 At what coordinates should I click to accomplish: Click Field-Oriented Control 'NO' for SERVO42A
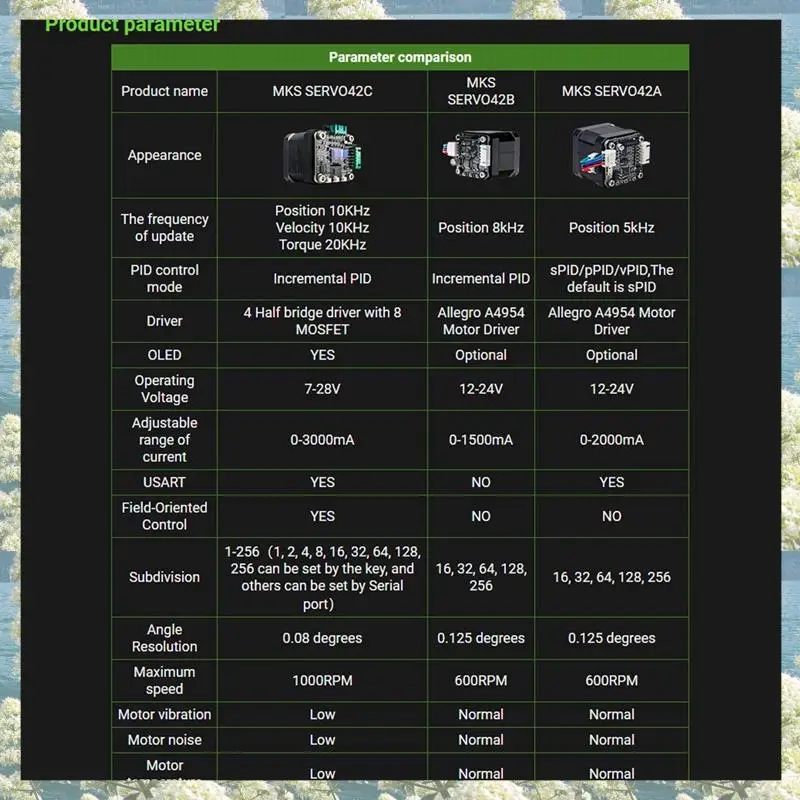(611, 516)
